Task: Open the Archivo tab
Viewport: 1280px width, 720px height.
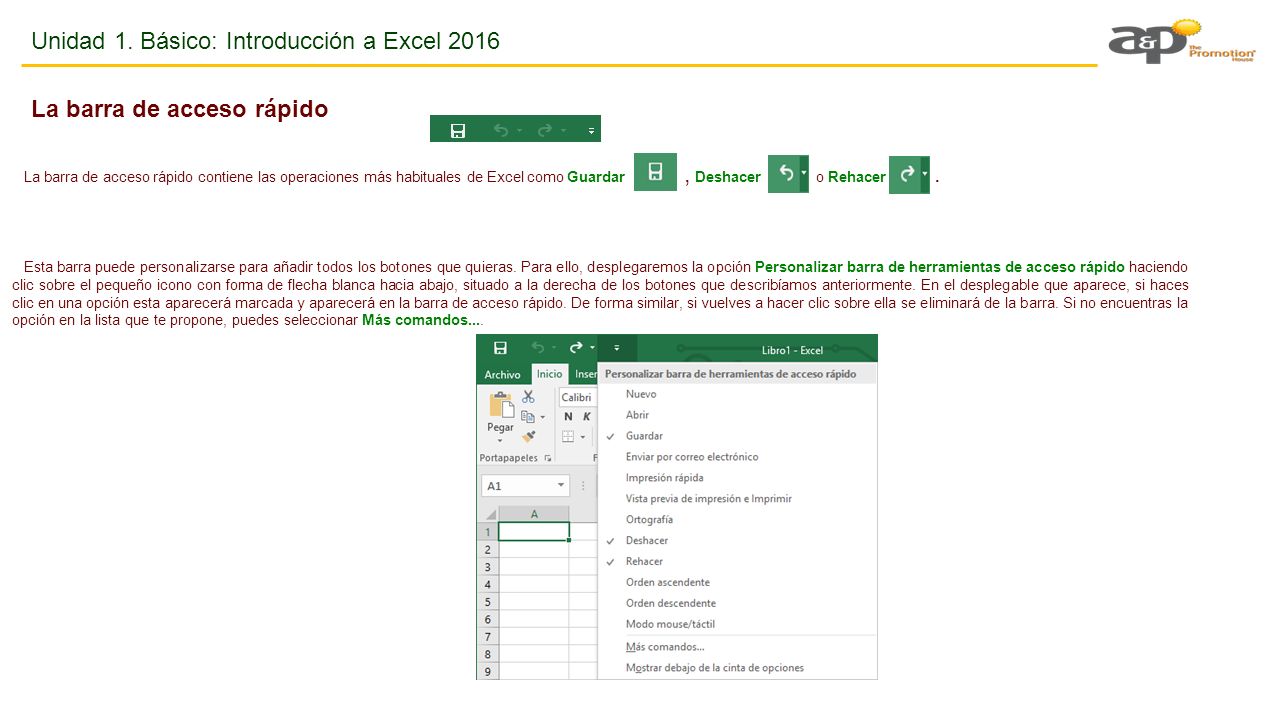Action: click(x=503, y=374)
